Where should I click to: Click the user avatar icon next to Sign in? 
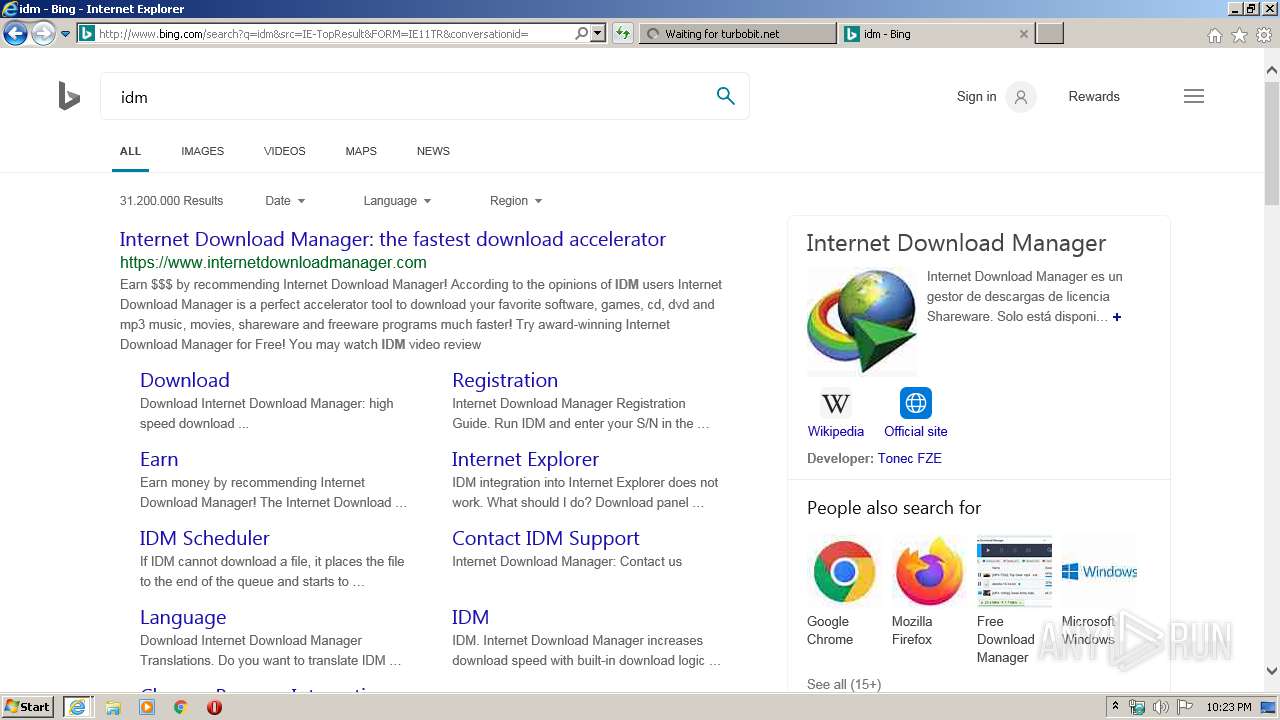(x=1020, y=97)
